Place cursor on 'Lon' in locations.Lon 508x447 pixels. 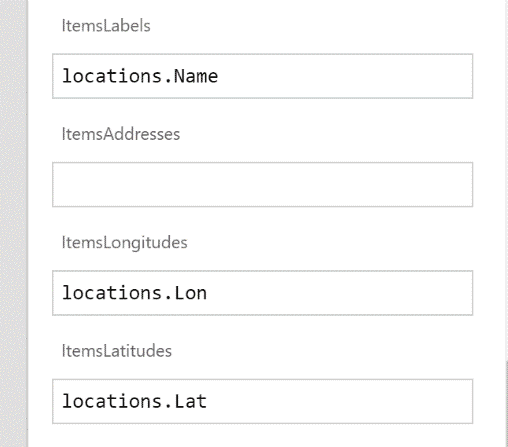[x=190, y=293]
